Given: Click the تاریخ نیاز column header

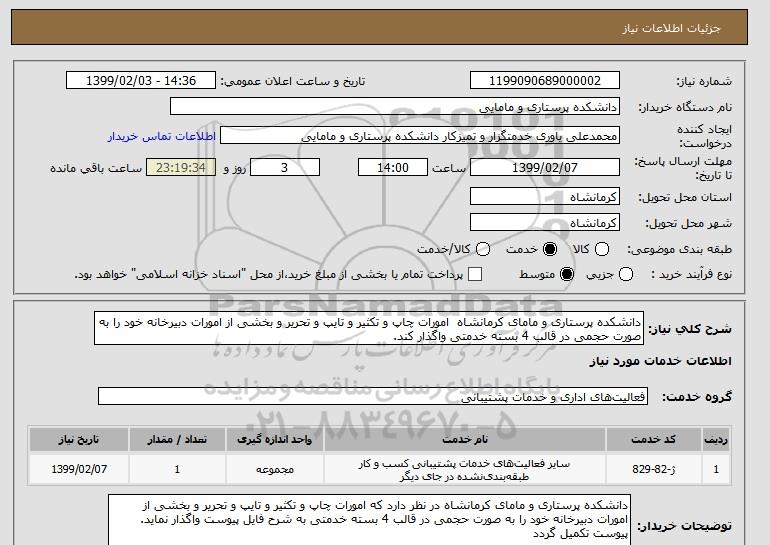Looking at the screenshot, I should click(x=79, y=439).
